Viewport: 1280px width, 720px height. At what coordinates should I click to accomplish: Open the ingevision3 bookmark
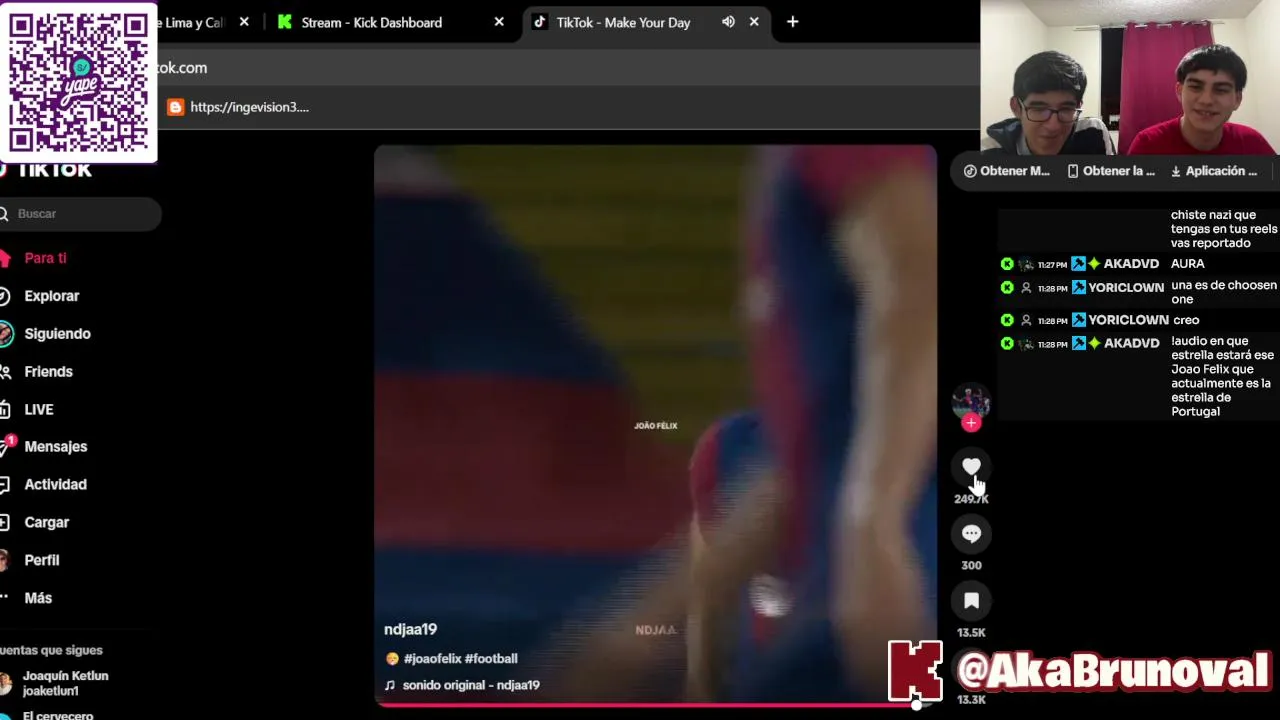[x=239, y=107]
